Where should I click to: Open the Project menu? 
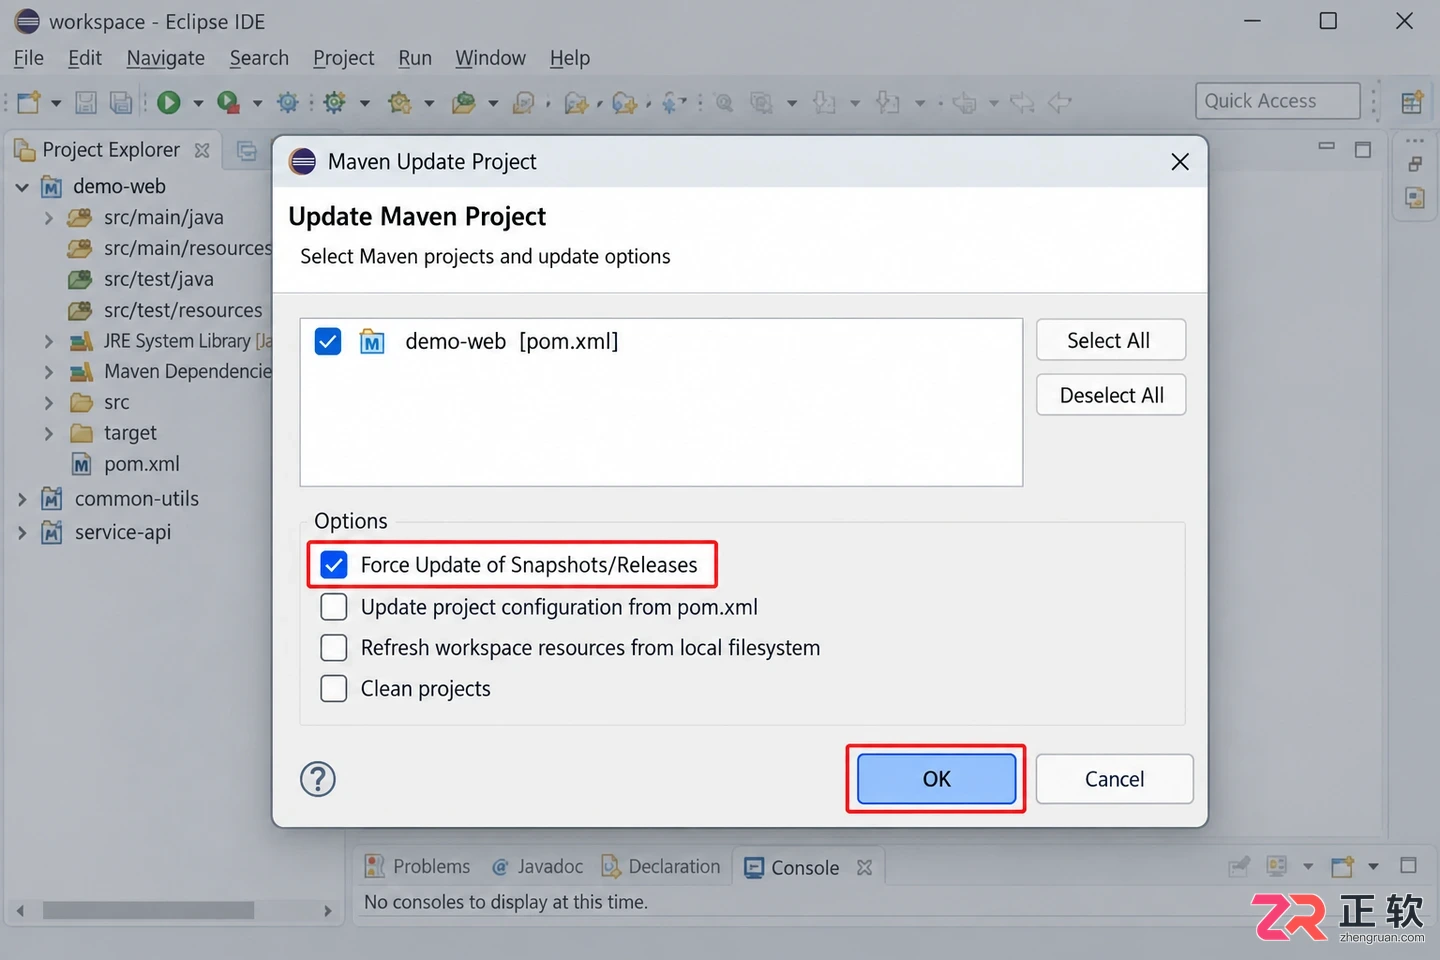tap(344, 58)
